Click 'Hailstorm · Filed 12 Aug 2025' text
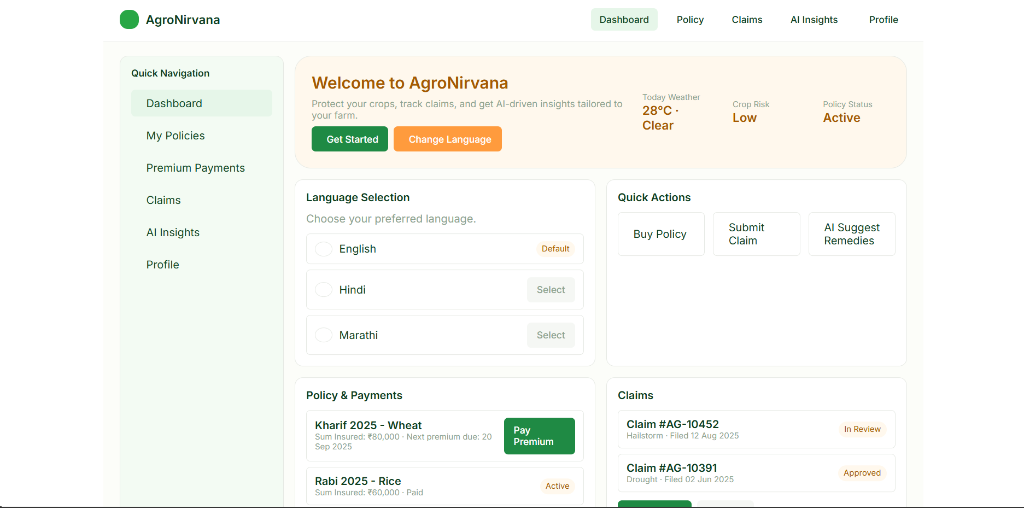 coord(682,436)
